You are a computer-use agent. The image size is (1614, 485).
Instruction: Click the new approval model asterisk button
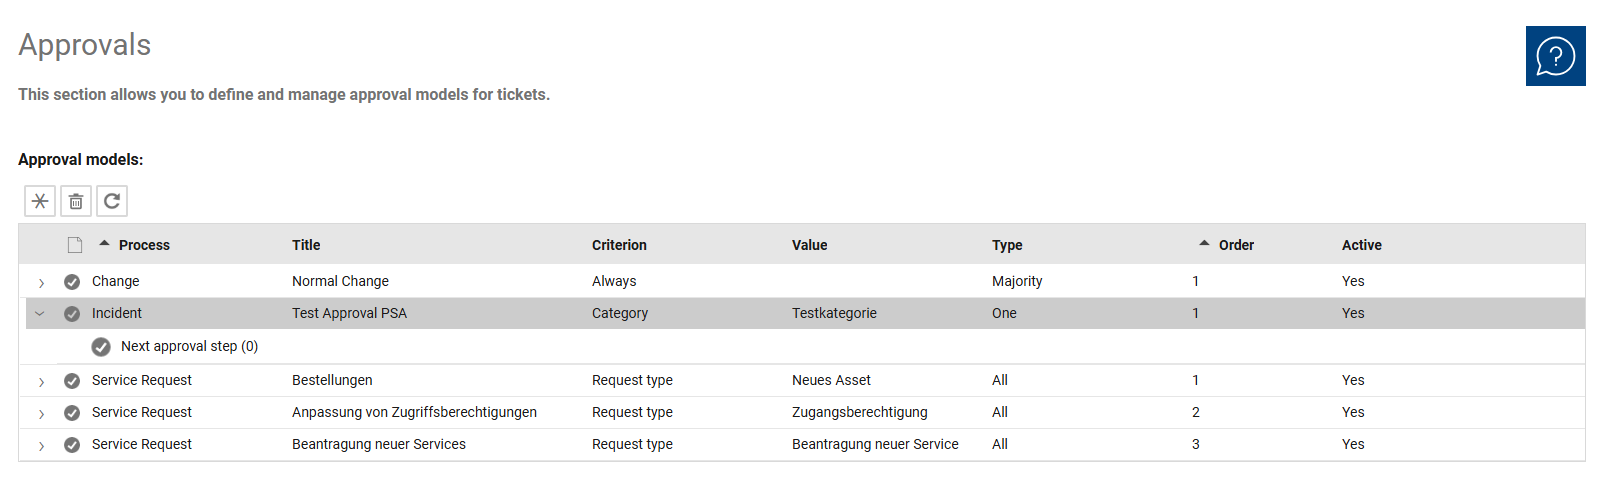click(40, 201)
